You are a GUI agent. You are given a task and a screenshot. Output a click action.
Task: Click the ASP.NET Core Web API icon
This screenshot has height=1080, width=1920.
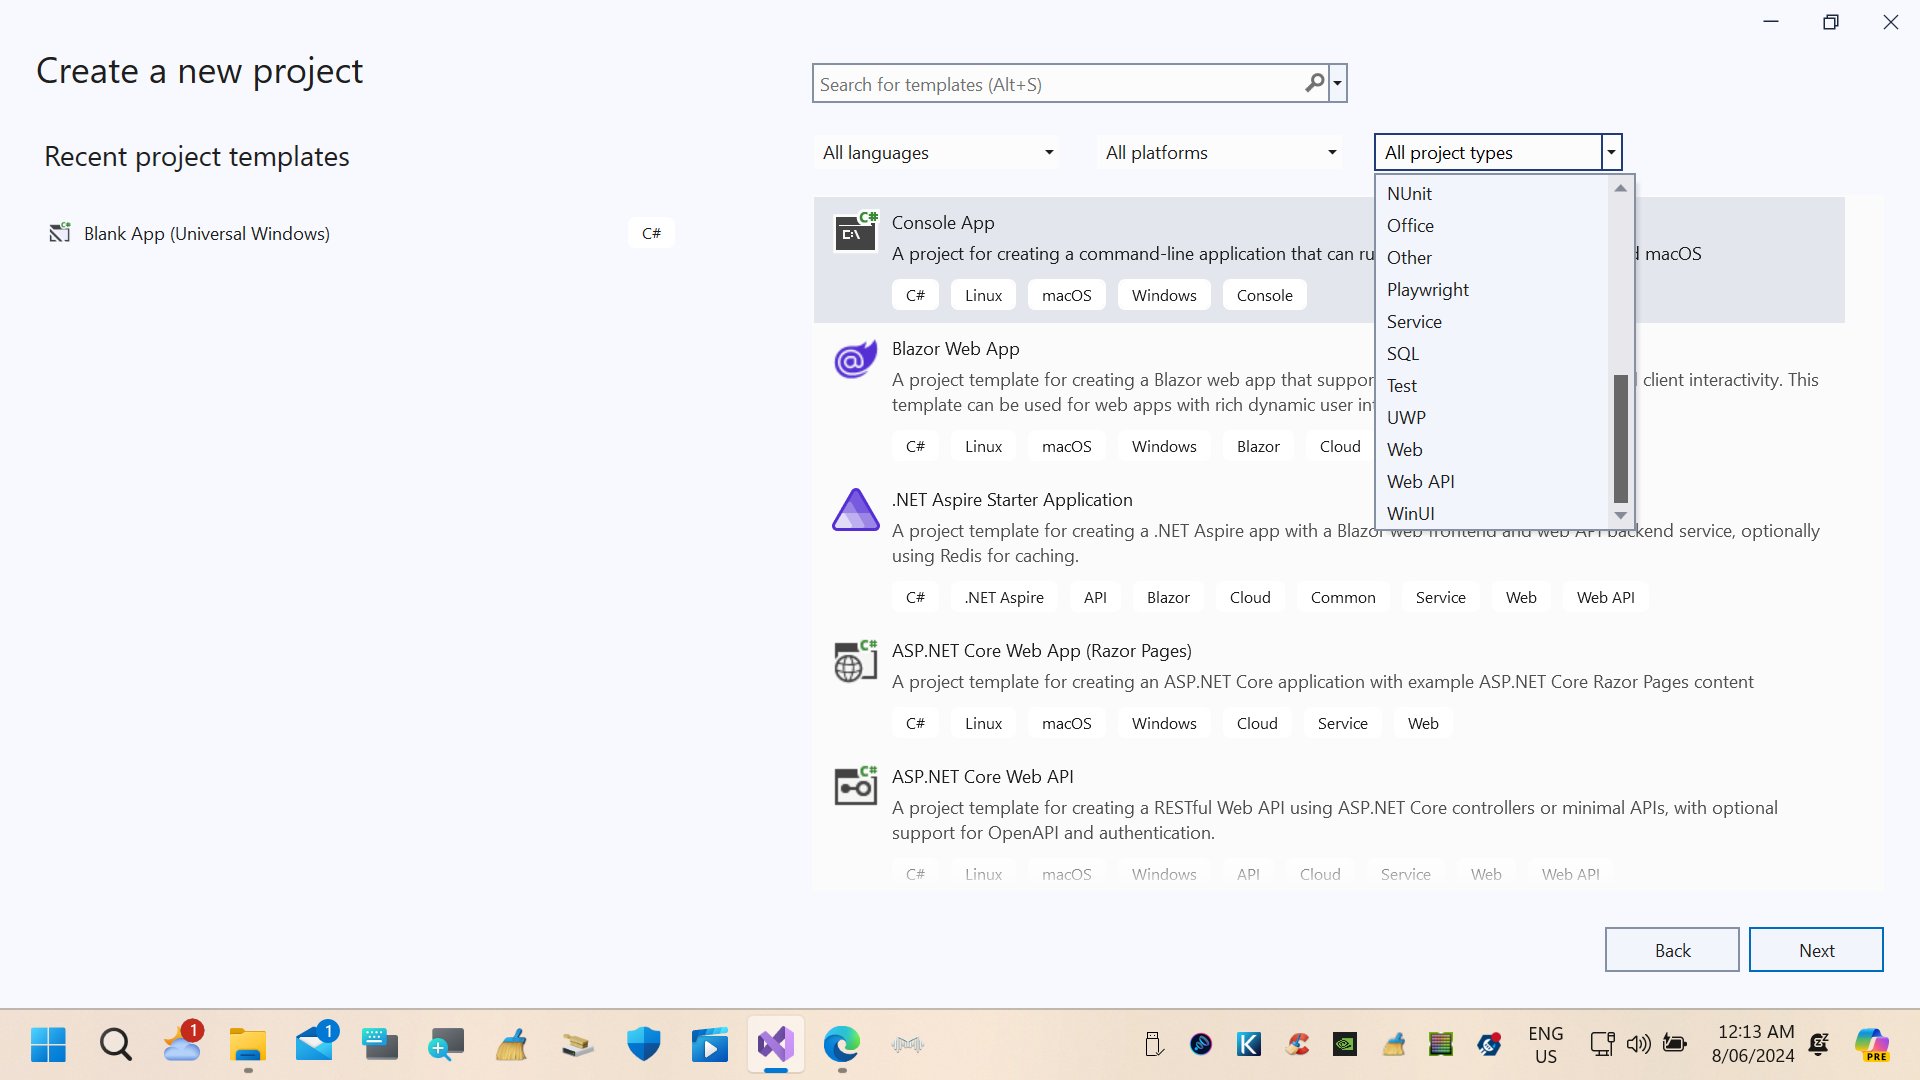[x=856, y=786]
